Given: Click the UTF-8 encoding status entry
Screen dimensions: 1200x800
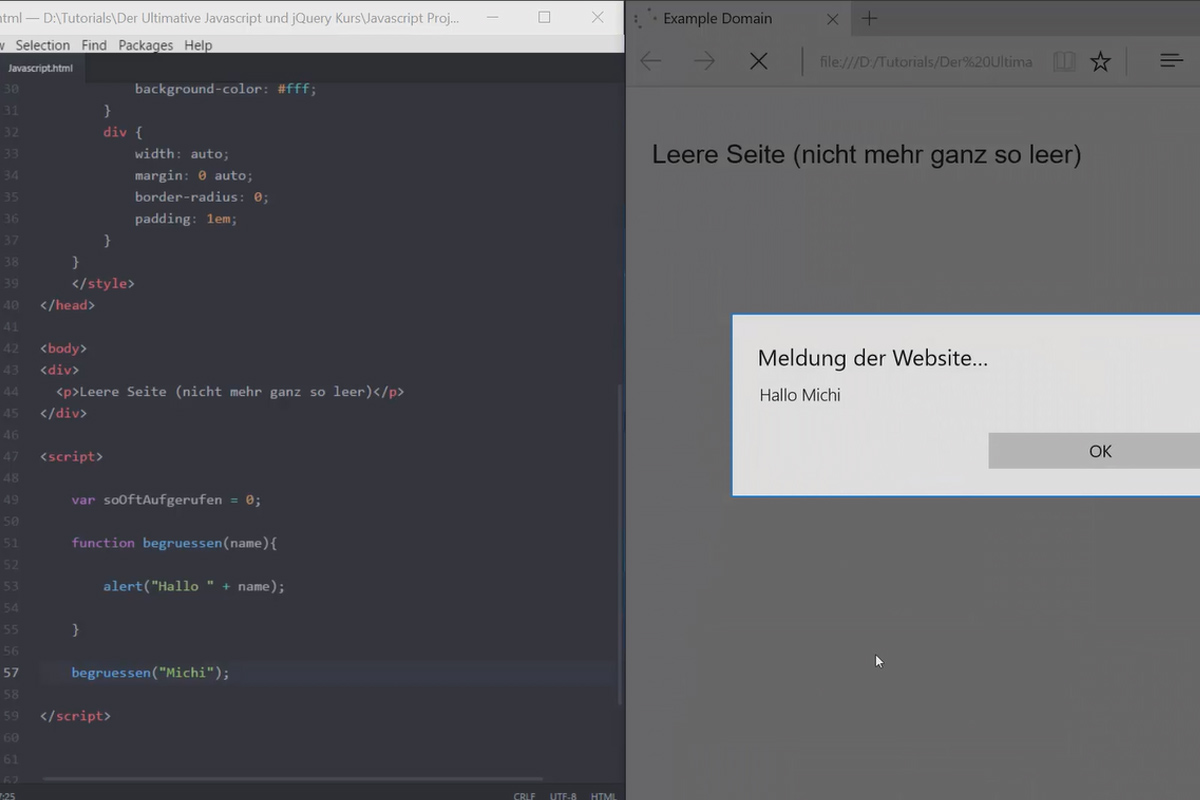Looking at the screenshot, I should point(563,796).
